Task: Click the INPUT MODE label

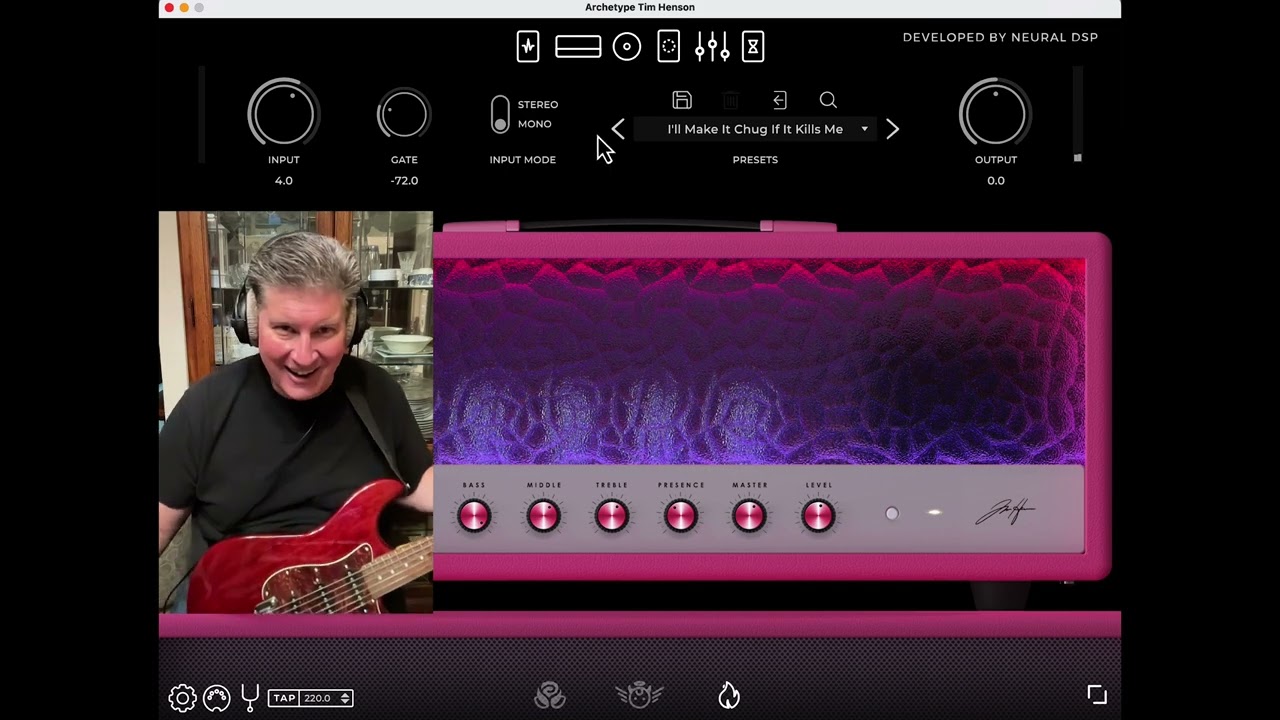Action: (523, 160)
